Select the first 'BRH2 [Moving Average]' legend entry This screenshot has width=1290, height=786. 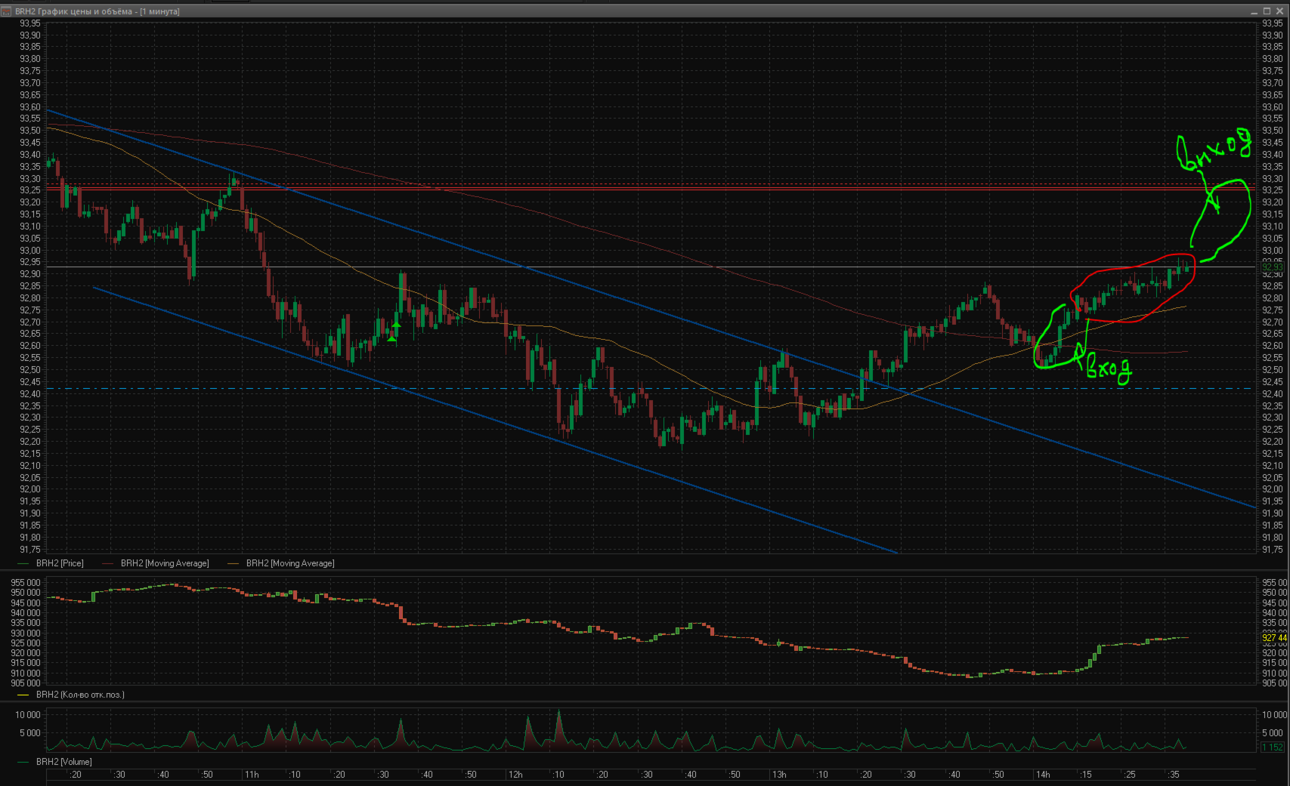(165, 563)
